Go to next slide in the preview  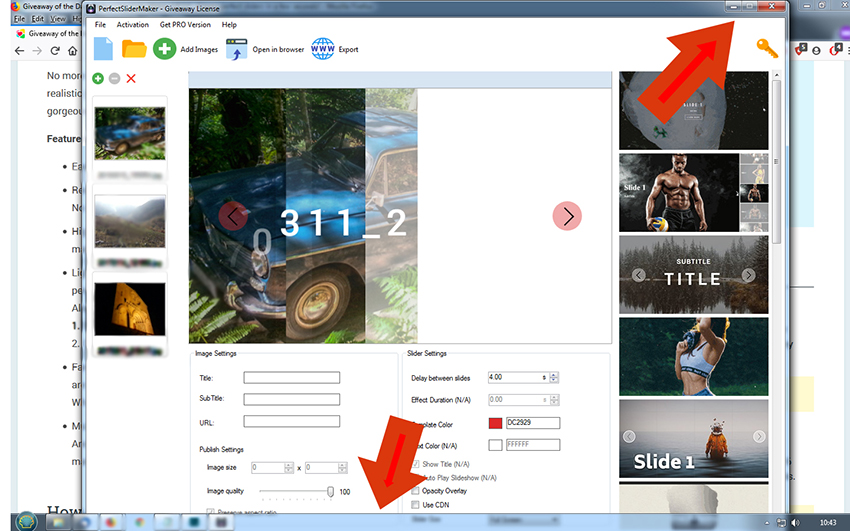pyautogui.click(x=567, y=216)
